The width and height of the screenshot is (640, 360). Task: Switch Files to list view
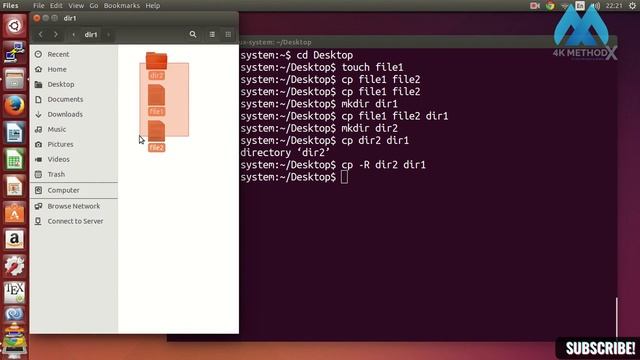(212, 35)
